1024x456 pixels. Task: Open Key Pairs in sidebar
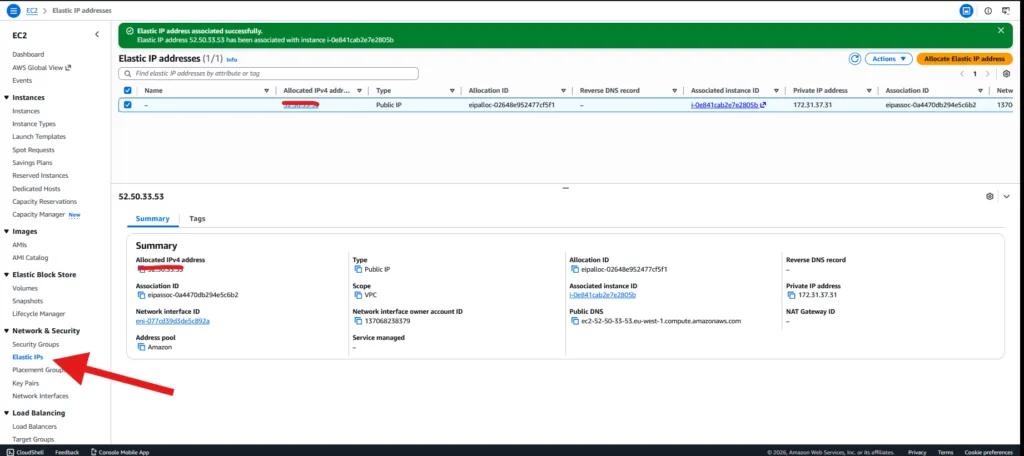tap(25, 383)
